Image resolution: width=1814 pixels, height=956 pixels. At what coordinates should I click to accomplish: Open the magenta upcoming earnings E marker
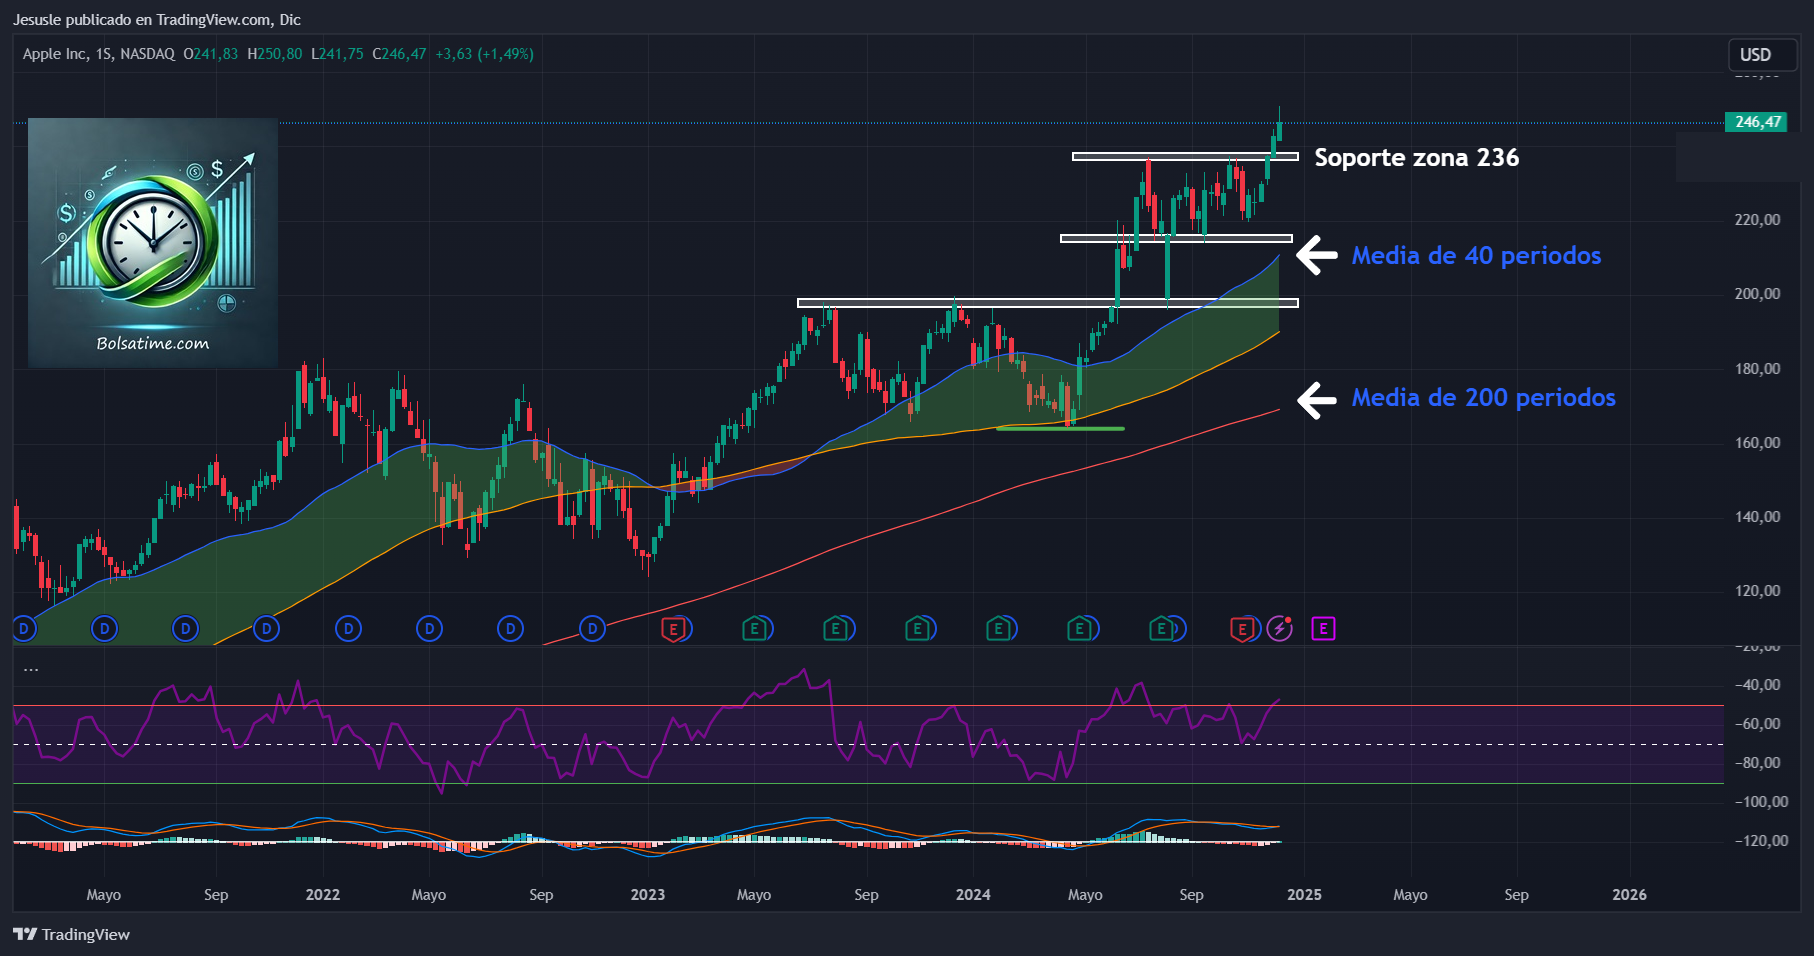pos(1323,628)
